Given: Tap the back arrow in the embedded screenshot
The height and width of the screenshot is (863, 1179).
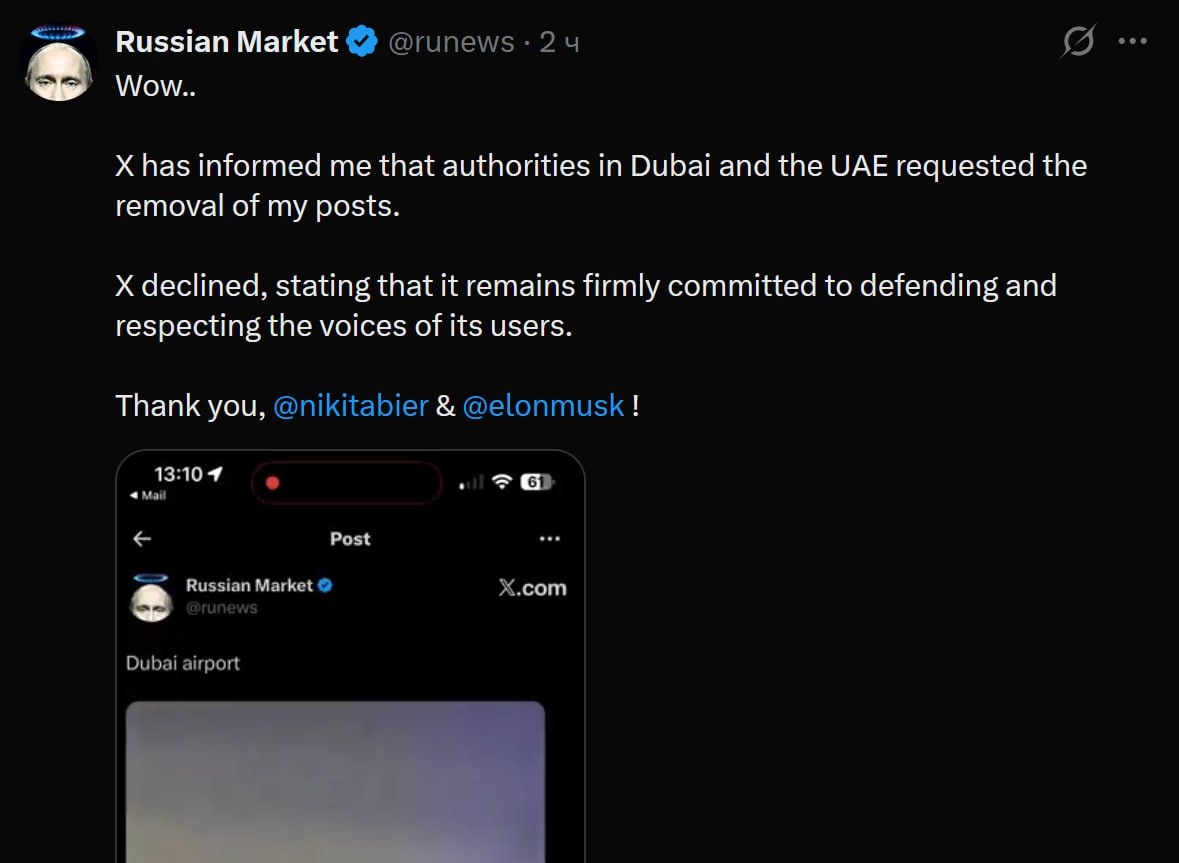Looking at the screenshot, I should coord(142,539).
